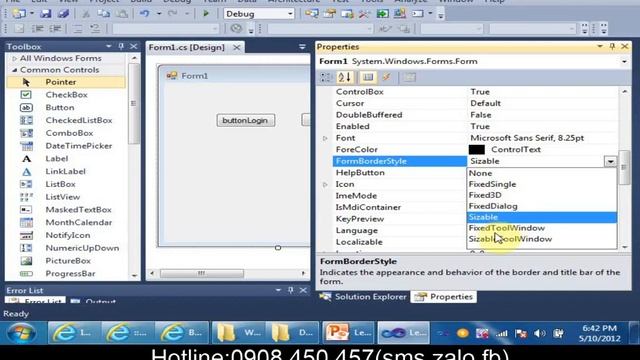The image size is (640, 360).
Task: Select the CheckBox control in Toolbox
Action: pos(66,95)
